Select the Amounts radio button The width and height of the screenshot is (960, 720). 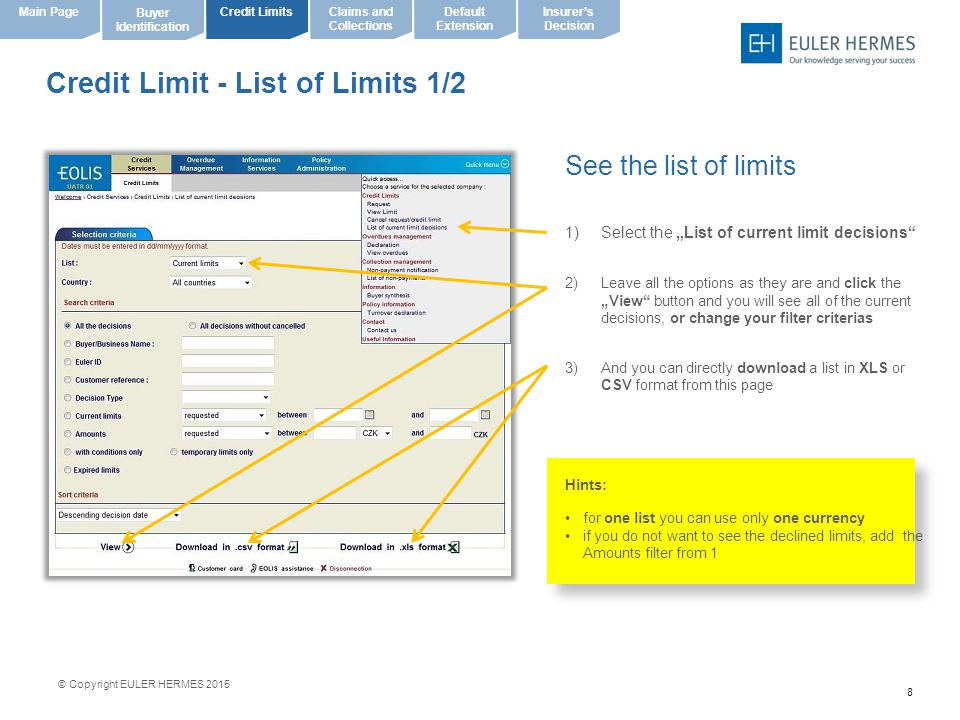click(x=67, y=433)
